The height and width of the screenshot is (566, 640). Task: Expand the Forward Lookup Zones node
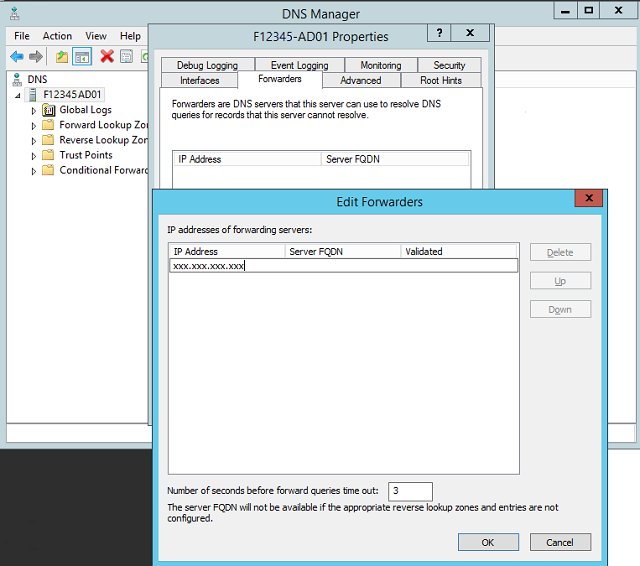(x=33, y=126)
